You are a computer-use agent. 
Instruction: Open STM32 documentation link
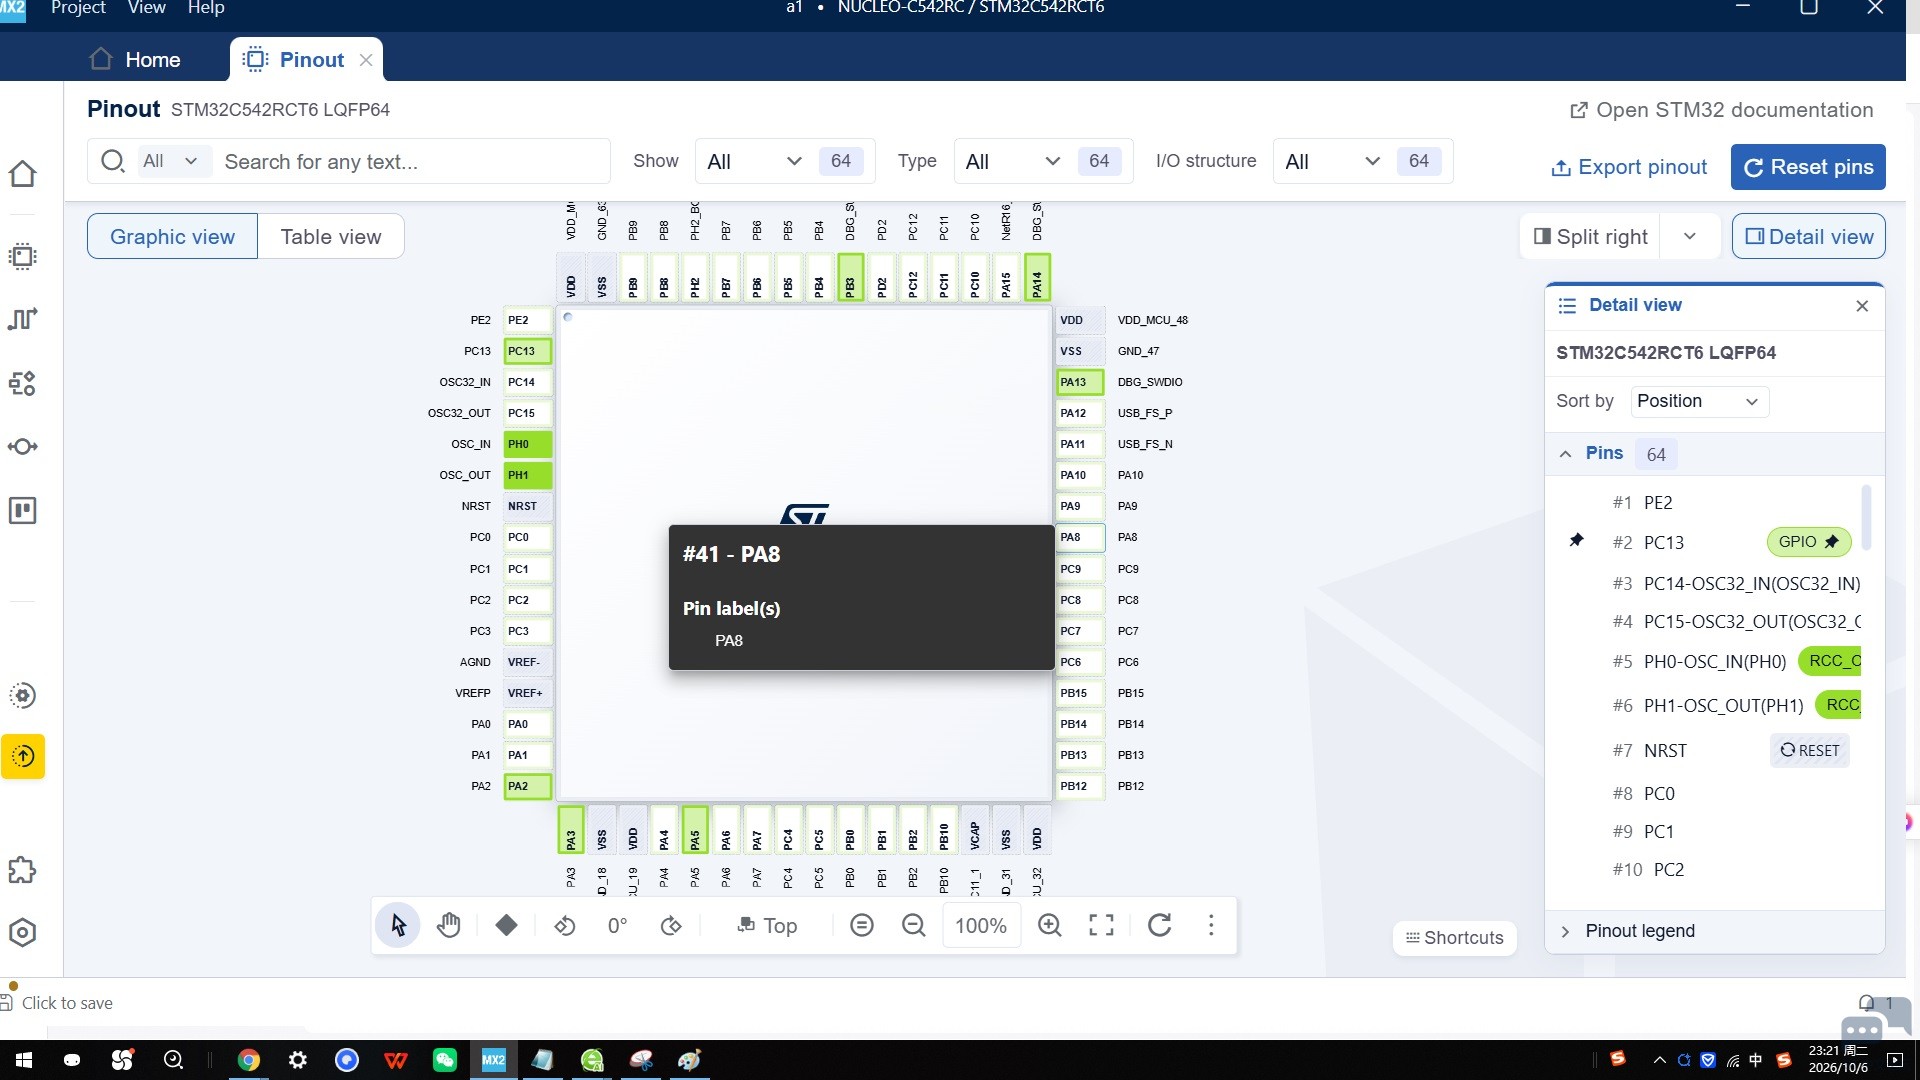pyautogui.click(x=1721, y=110)
